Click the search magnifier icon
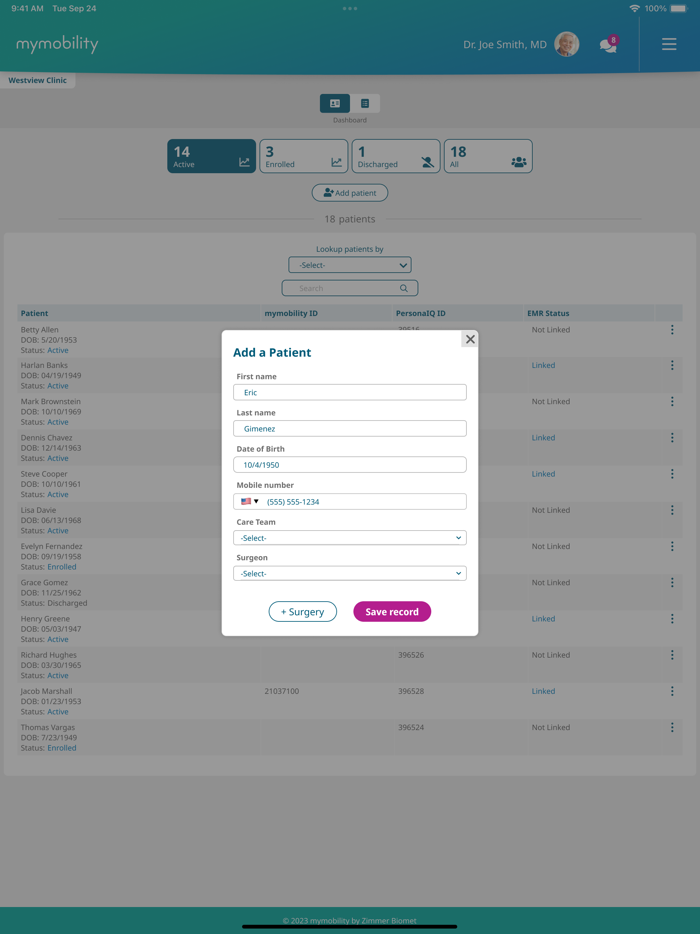This screenshot has width=700, height=934. click(x=404, y=288)
